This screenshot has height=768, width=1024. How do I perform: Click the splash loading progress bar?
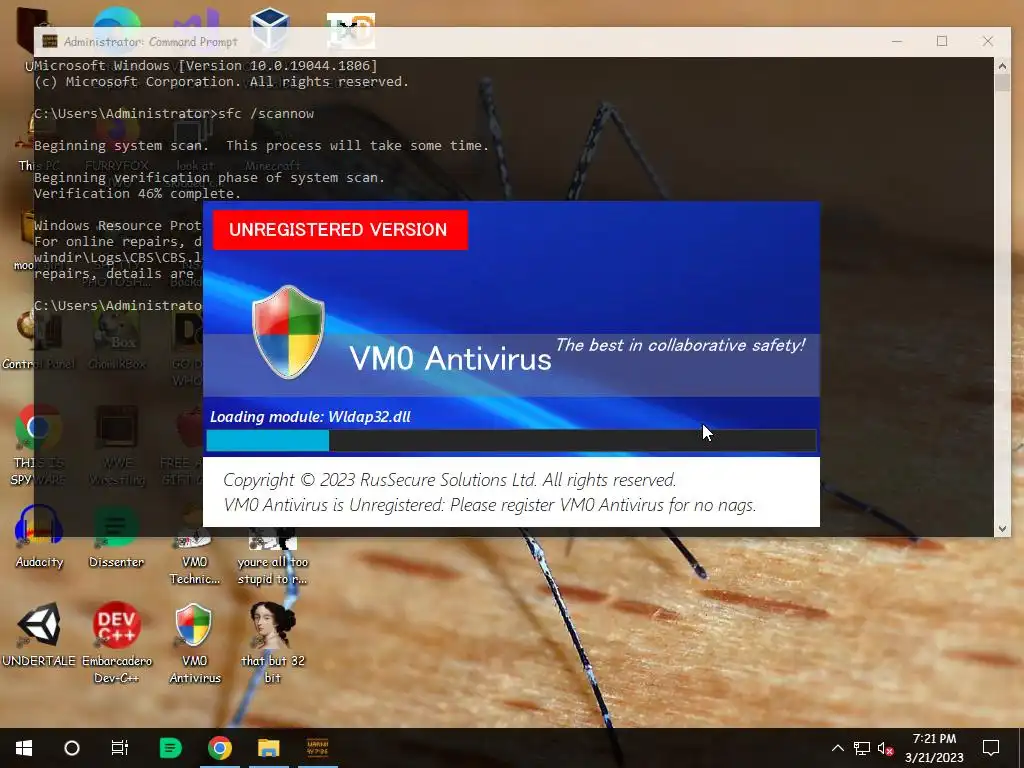tap(511, 441)
